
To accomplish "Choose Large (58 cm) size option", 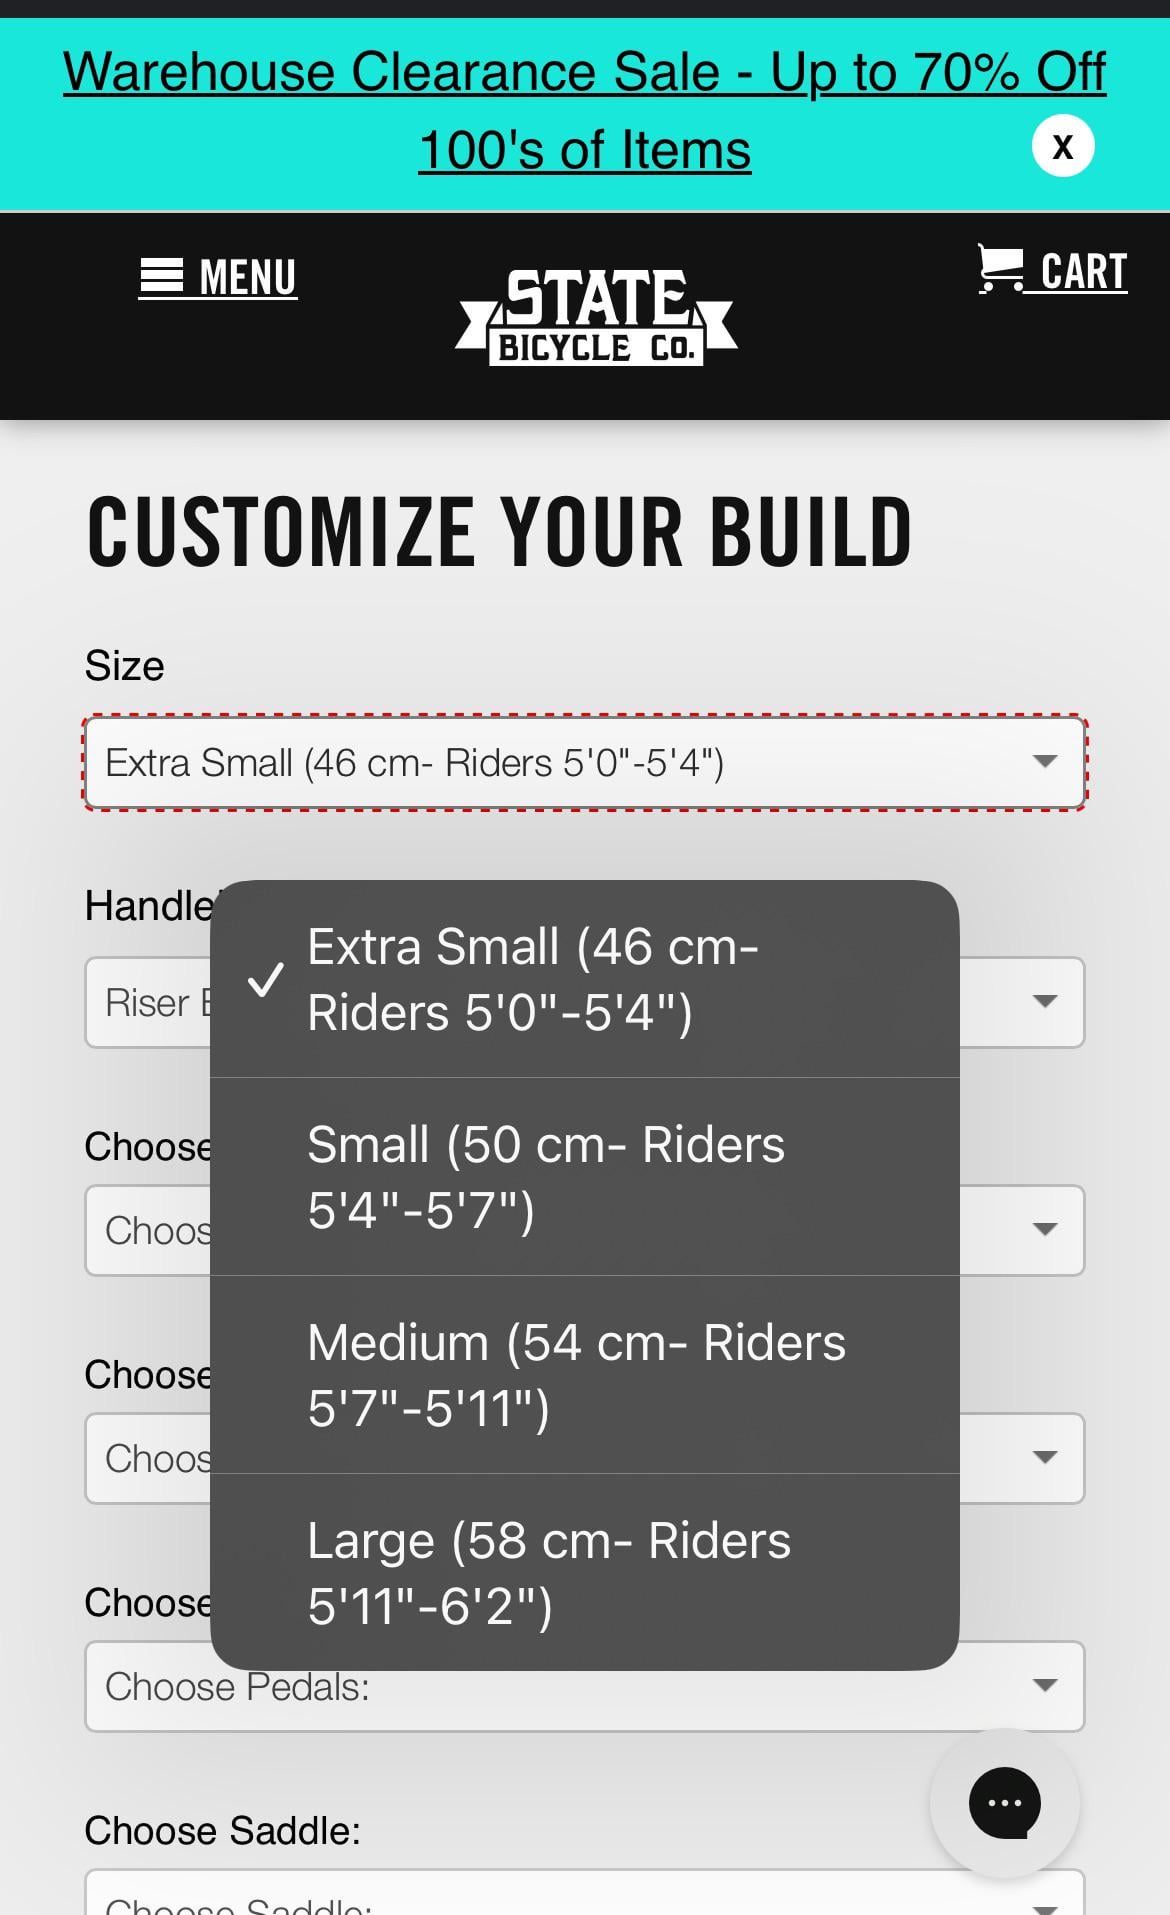I will point(585,1572).
